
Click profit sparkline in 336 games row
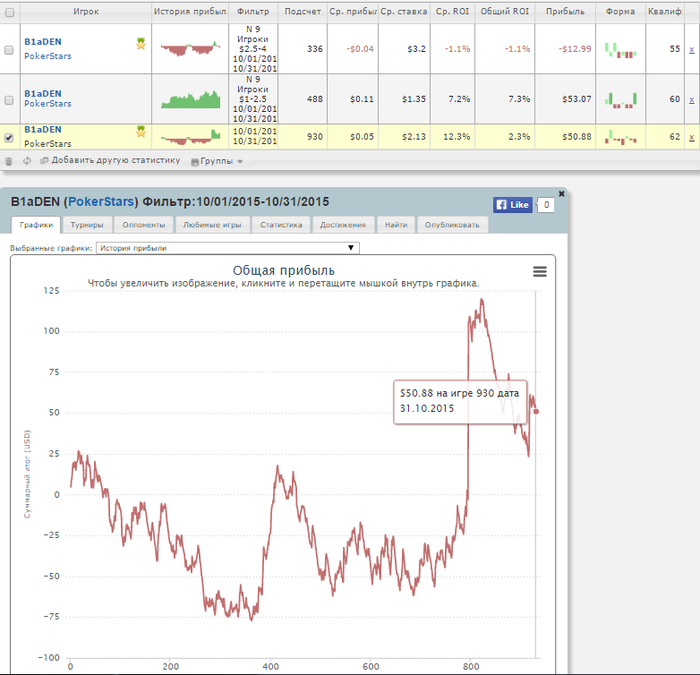[191, 49]
